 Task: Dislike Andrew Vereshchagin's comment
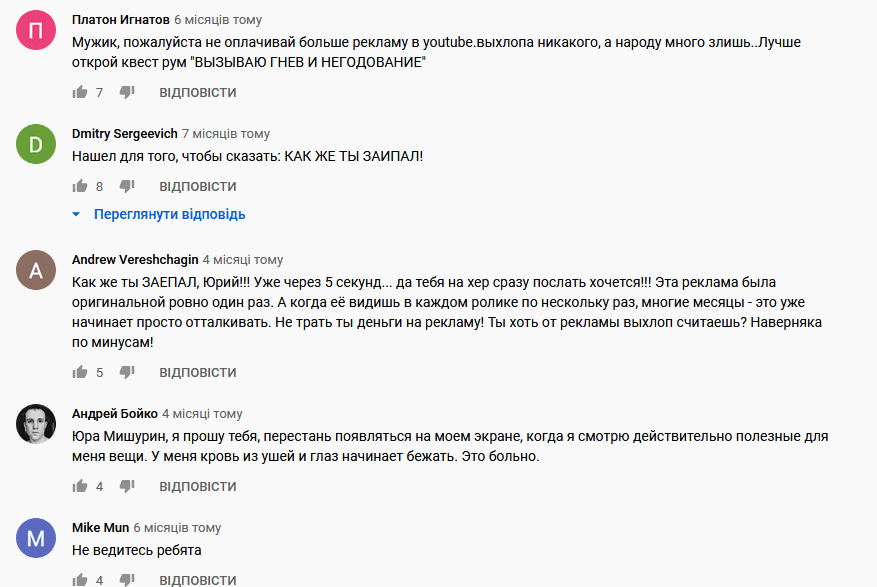(127, 372)
